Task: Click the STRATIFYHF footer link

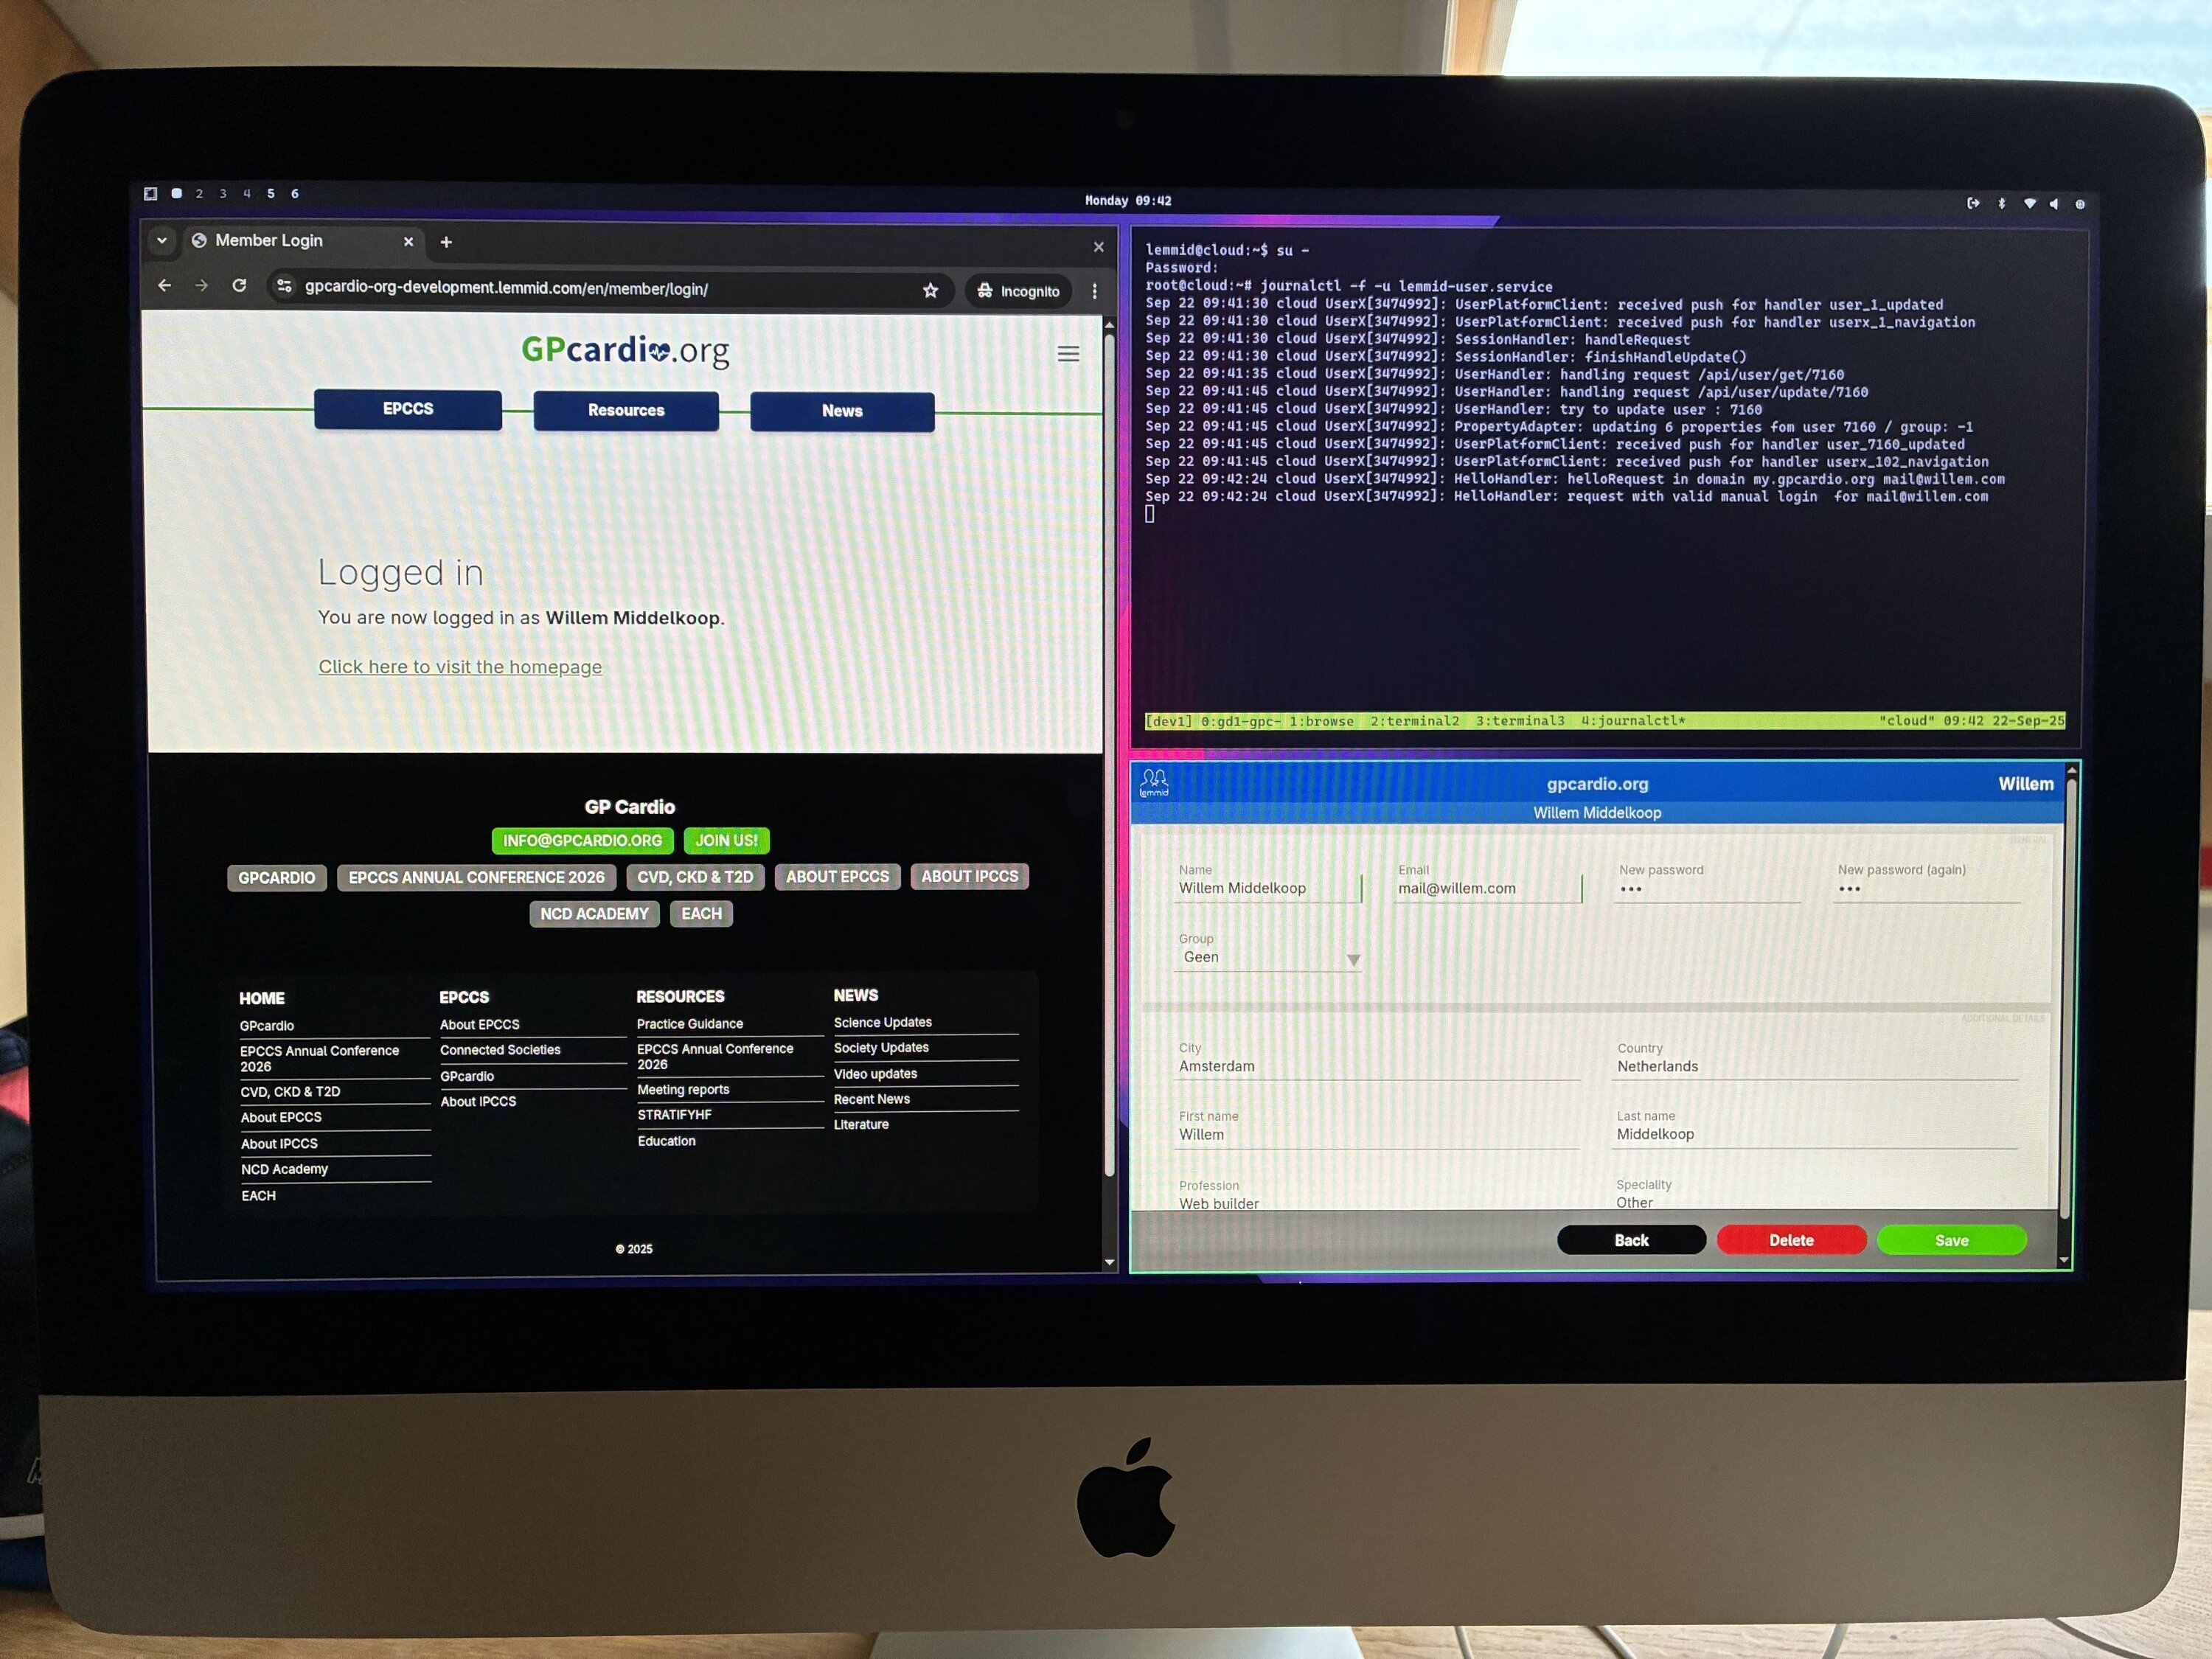Action: pos(675,1115)
